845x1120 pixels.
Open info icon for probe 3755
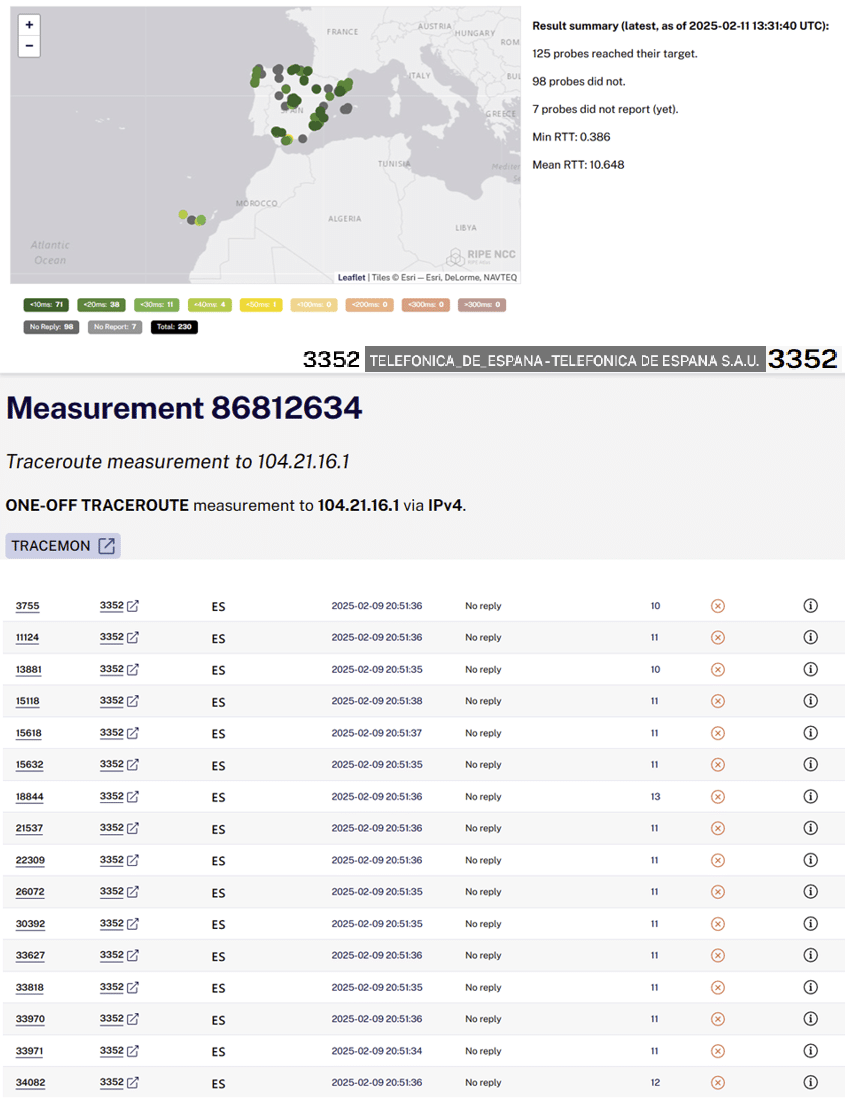810,606
